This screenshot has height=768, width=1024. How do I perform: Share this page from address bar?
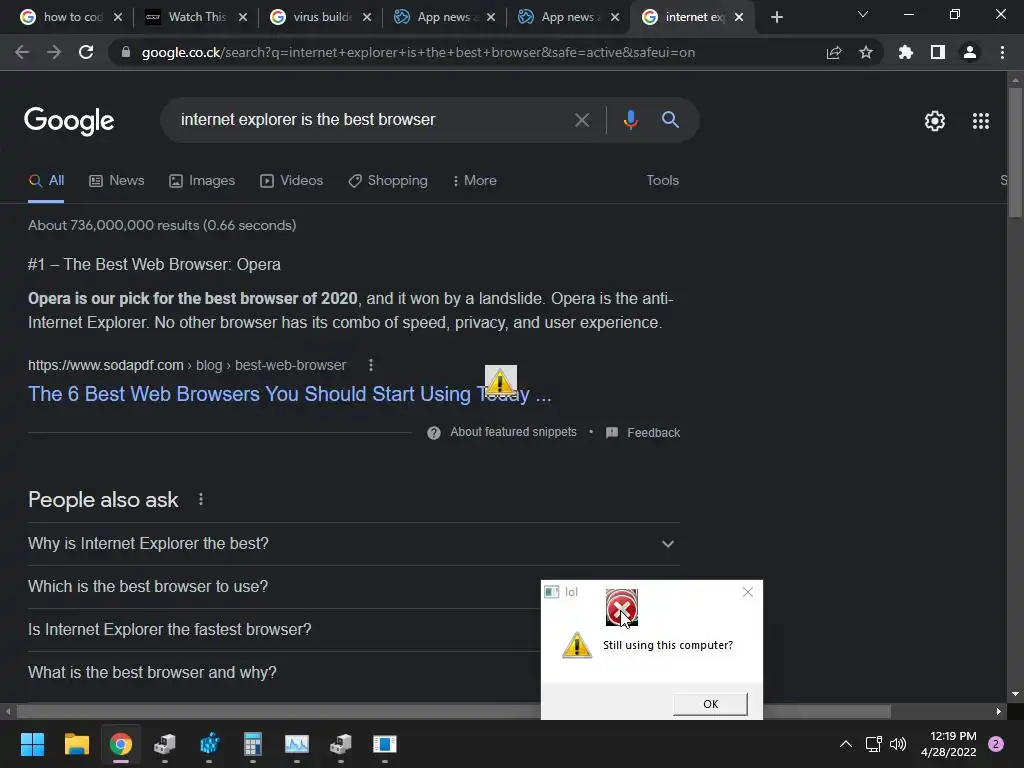click(x=834, y=52)
